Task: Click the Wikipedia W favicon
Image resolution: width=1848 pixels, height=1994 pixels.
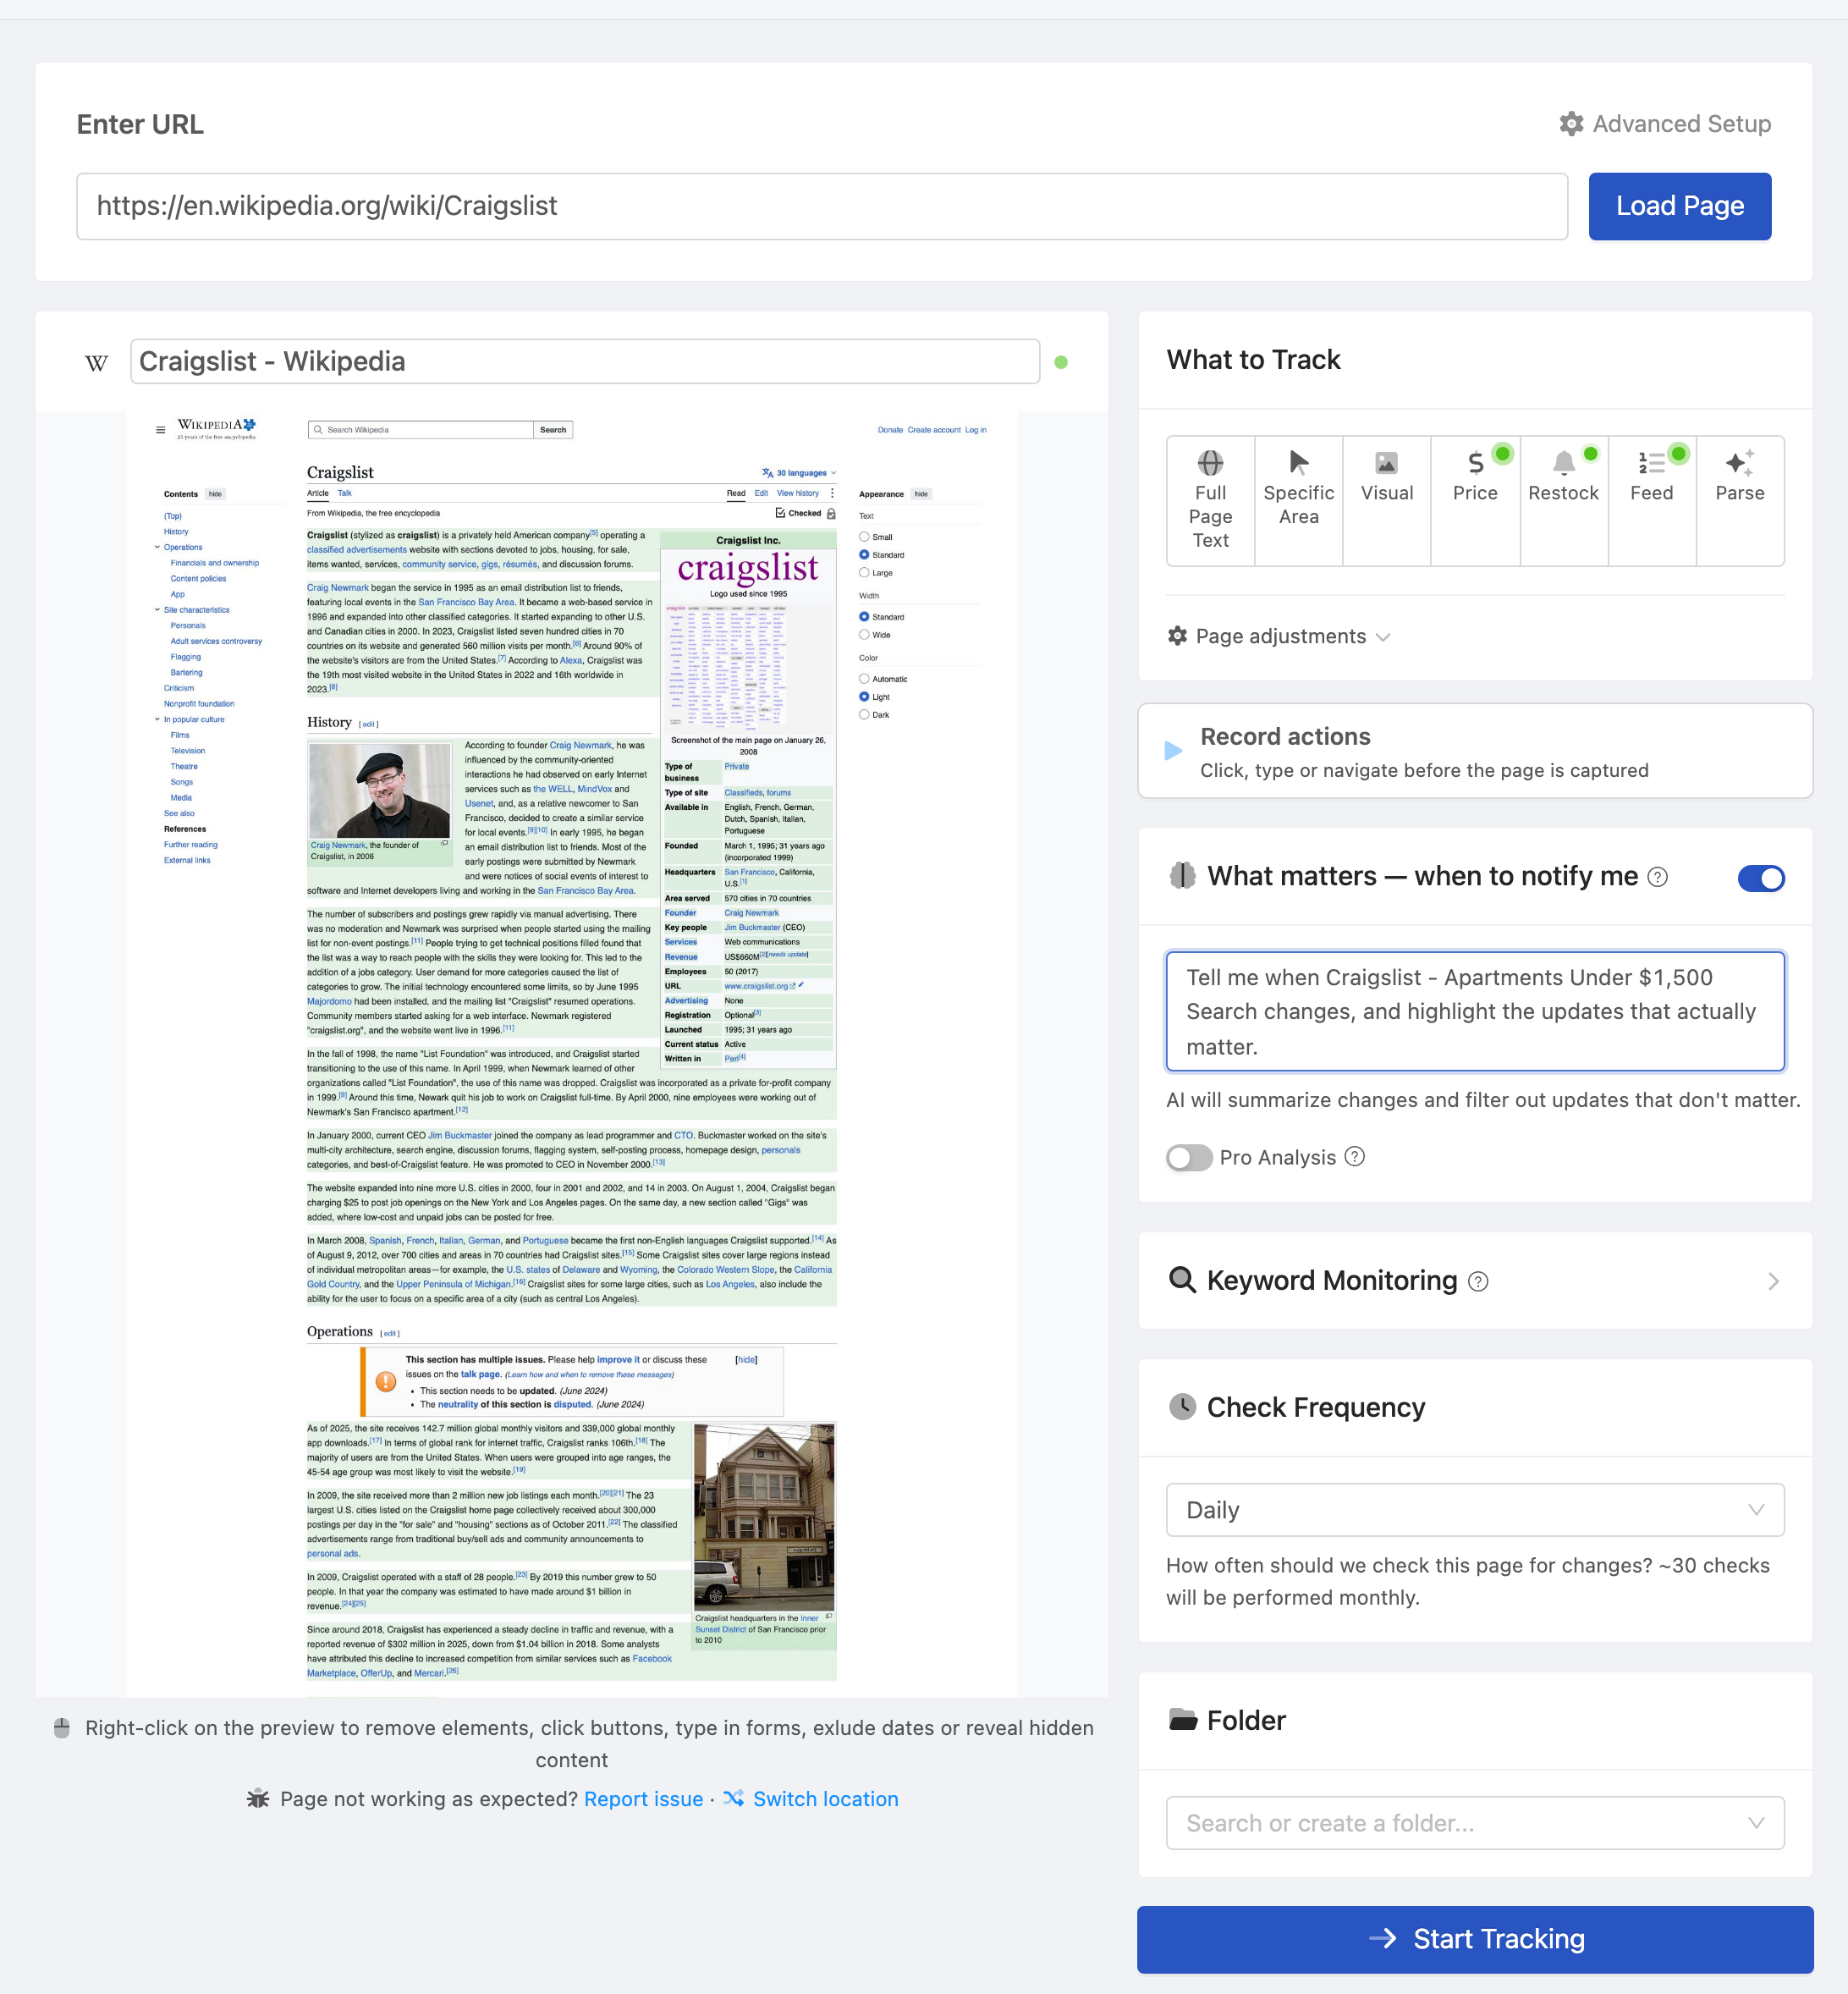Action: point(96,363)
